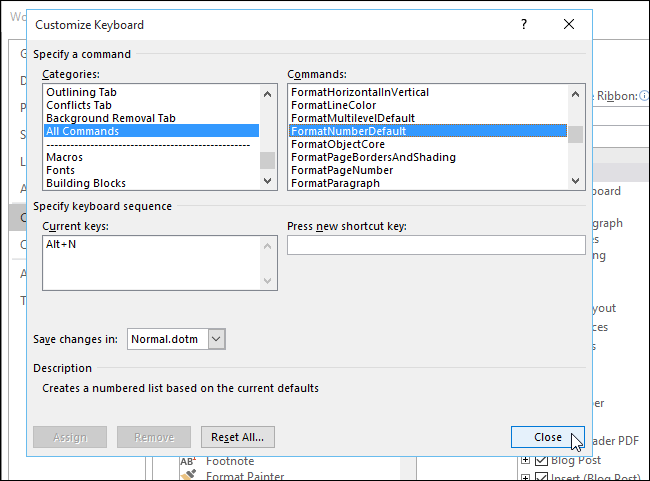Select Alt+N in Current keys

coord(61,245)
